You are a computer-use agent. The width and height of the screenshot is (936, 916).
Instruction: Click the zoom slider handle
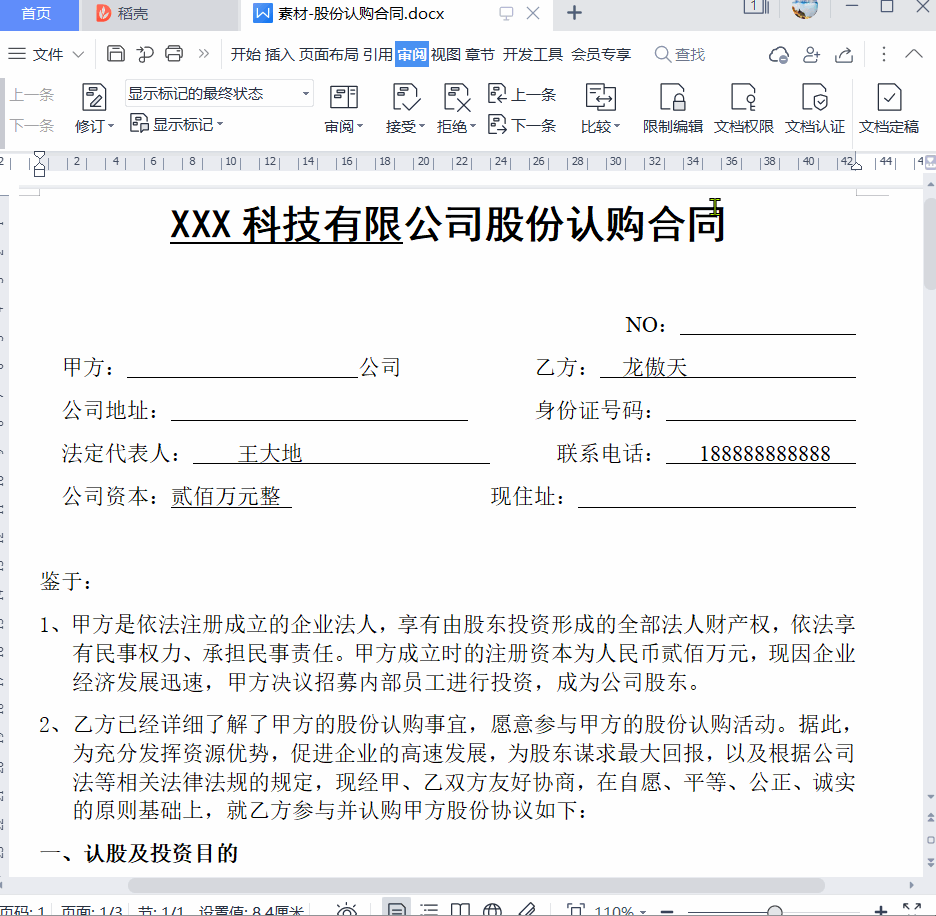[x=775, y=912]
